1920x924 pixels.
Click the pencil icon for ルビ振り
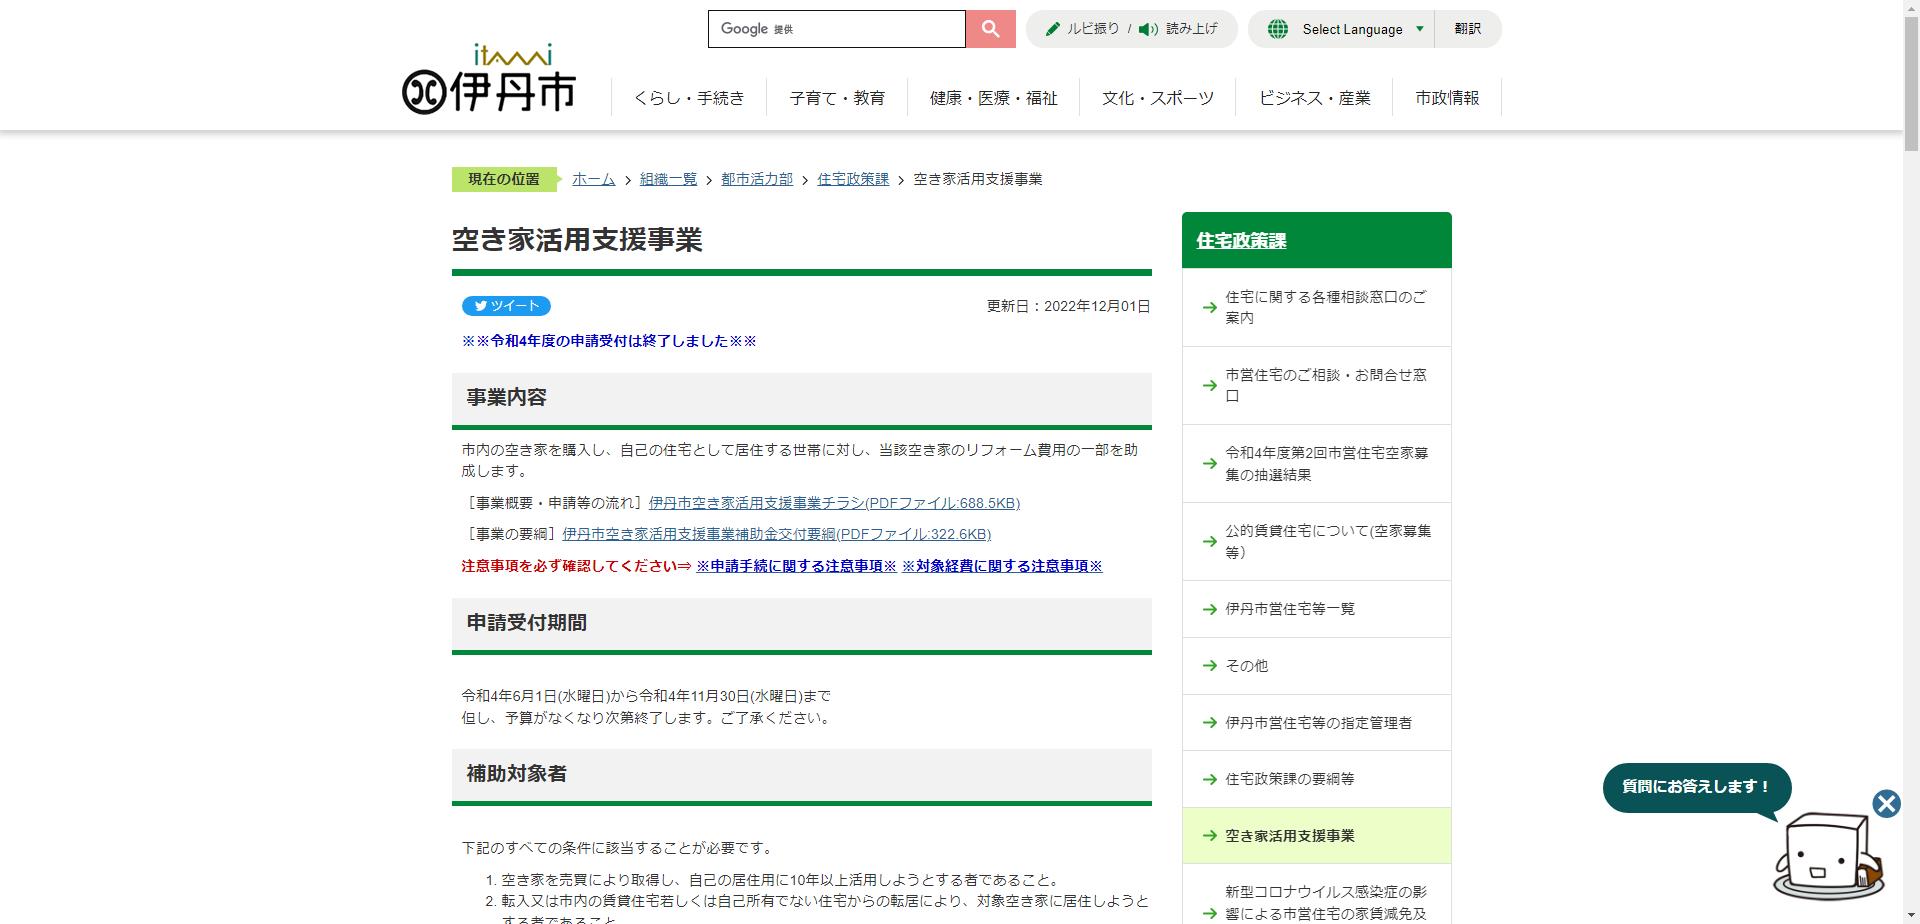tap(1052, 29)
